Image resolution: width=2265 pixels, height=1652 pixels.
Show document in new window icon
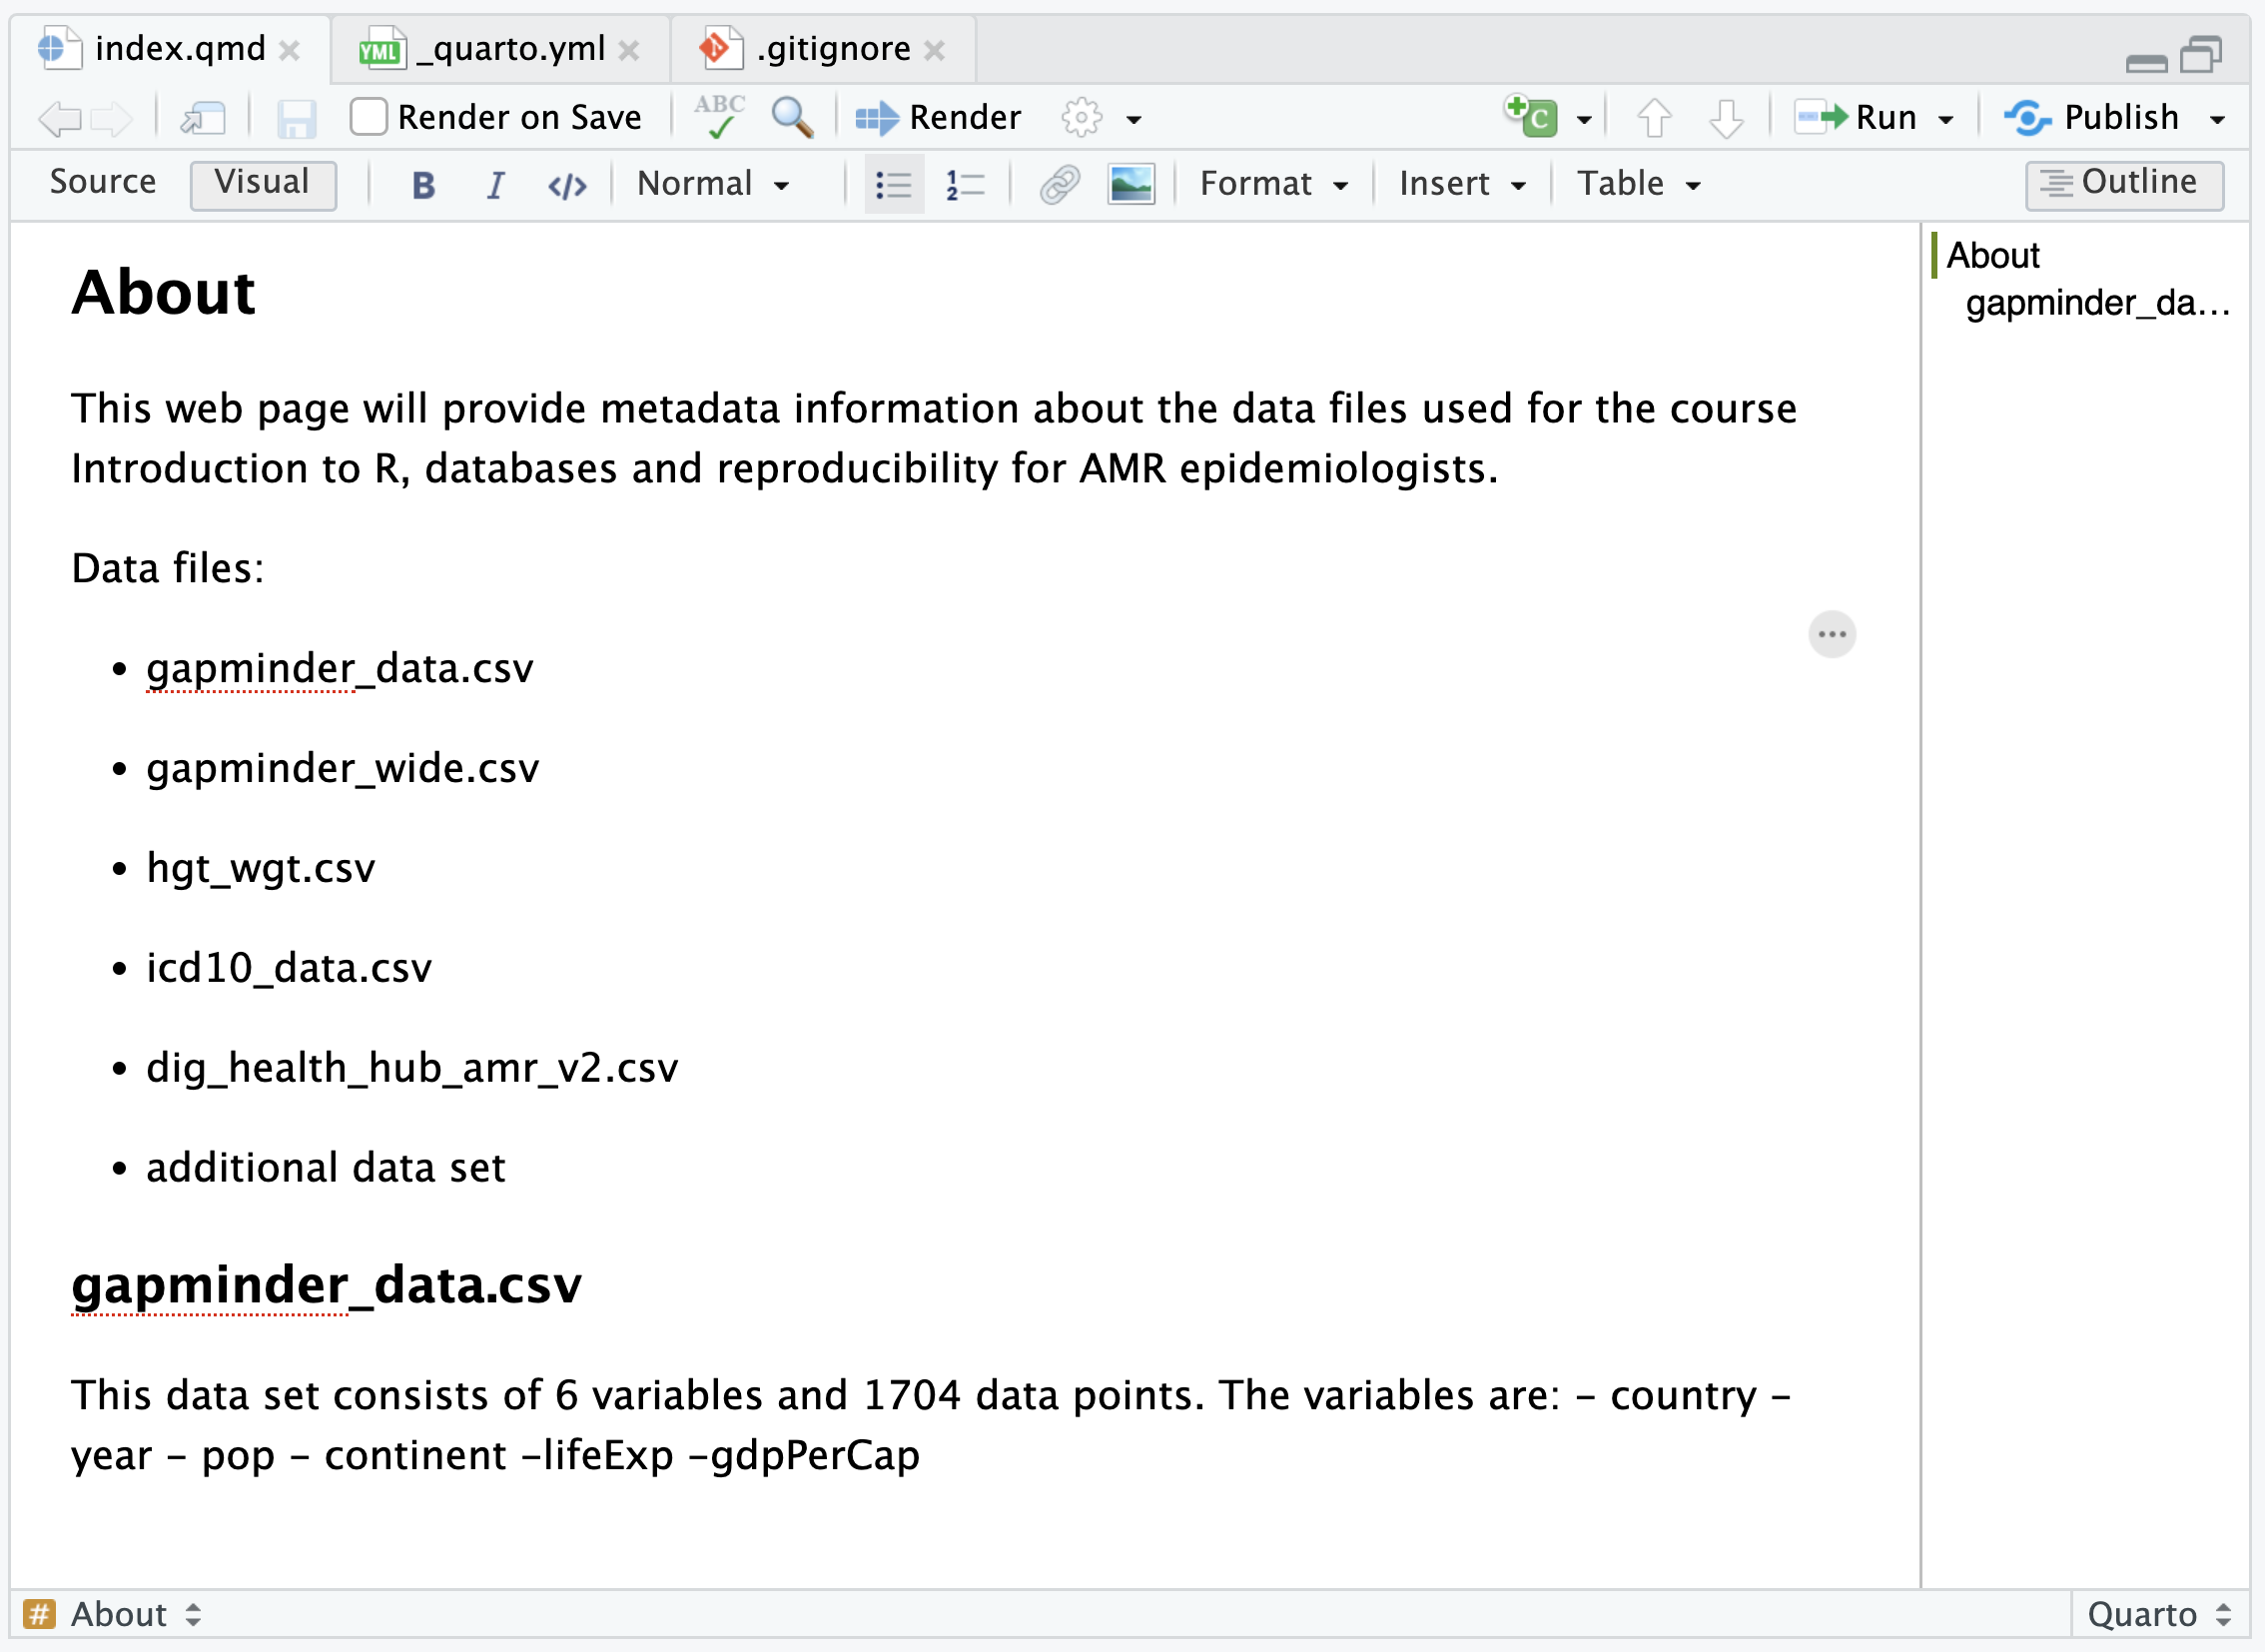pos(203,118)
